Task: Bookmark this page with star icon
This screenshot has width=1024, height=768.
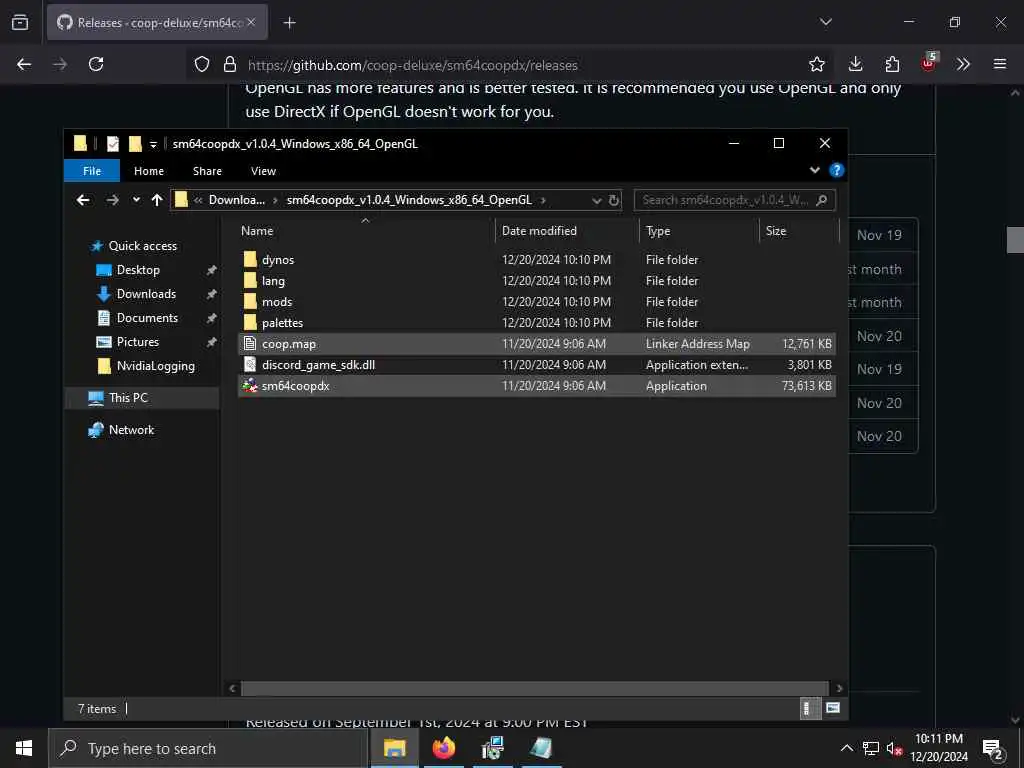Action: coord(816,64)
